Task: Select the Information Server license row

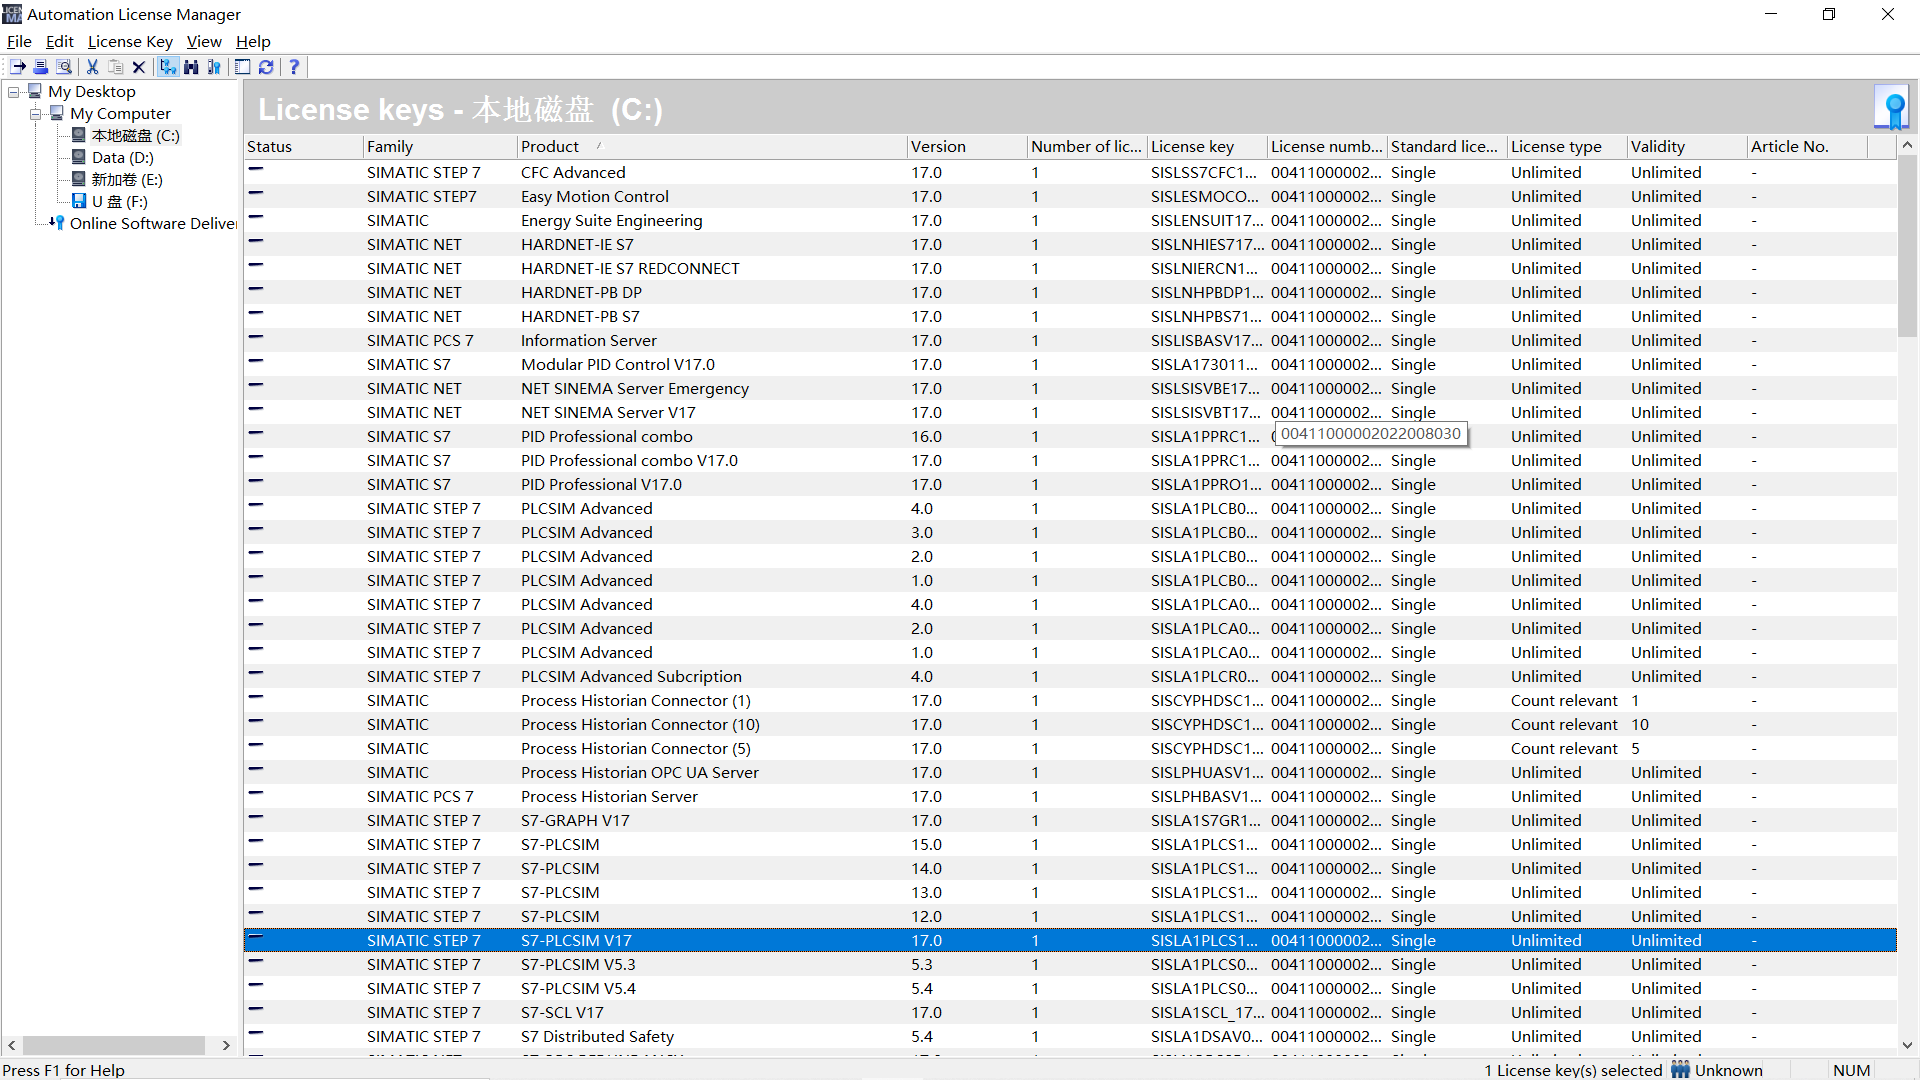Action: (x=588, y=341)
